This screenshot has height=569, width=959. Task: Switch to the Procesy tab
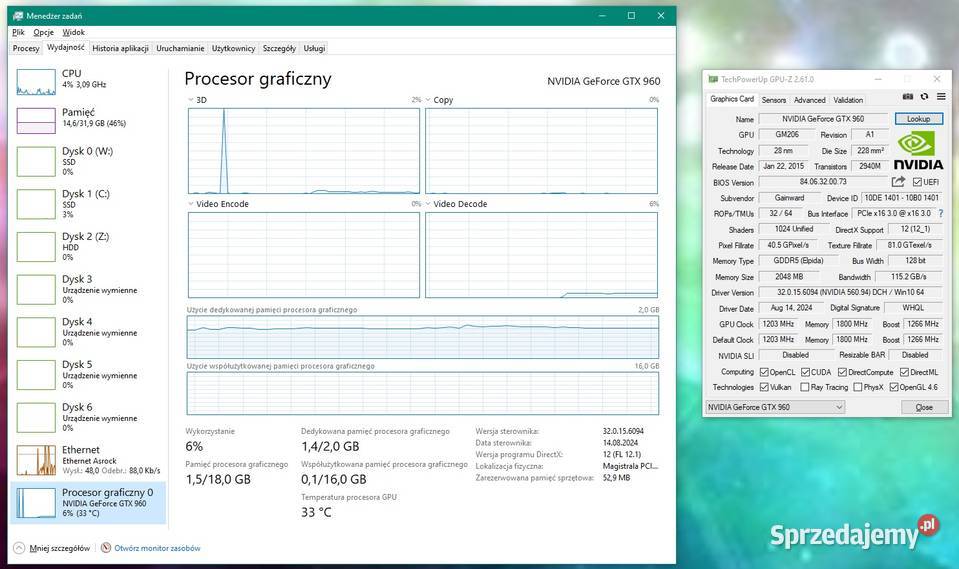click(26, 48)
